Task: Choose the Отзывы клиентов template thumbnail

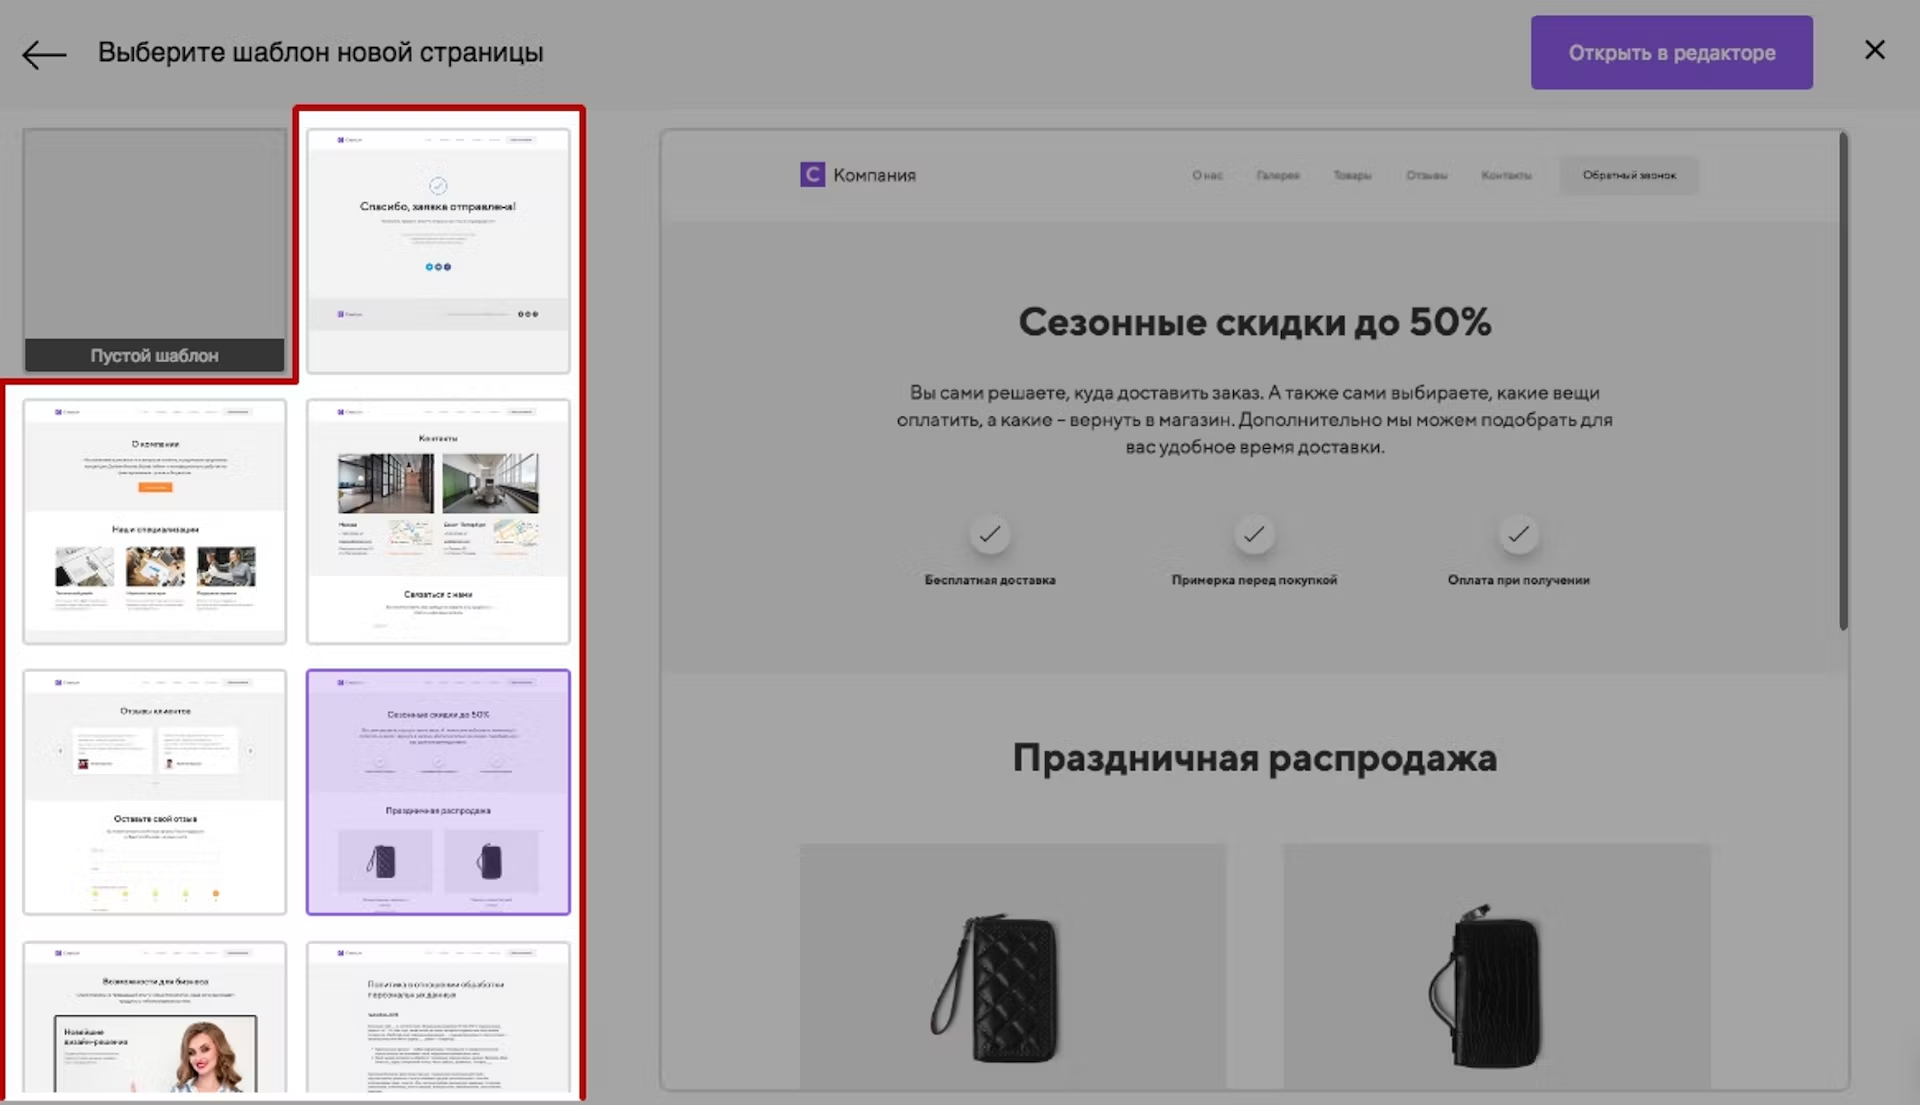Action: tap(155, 792)
